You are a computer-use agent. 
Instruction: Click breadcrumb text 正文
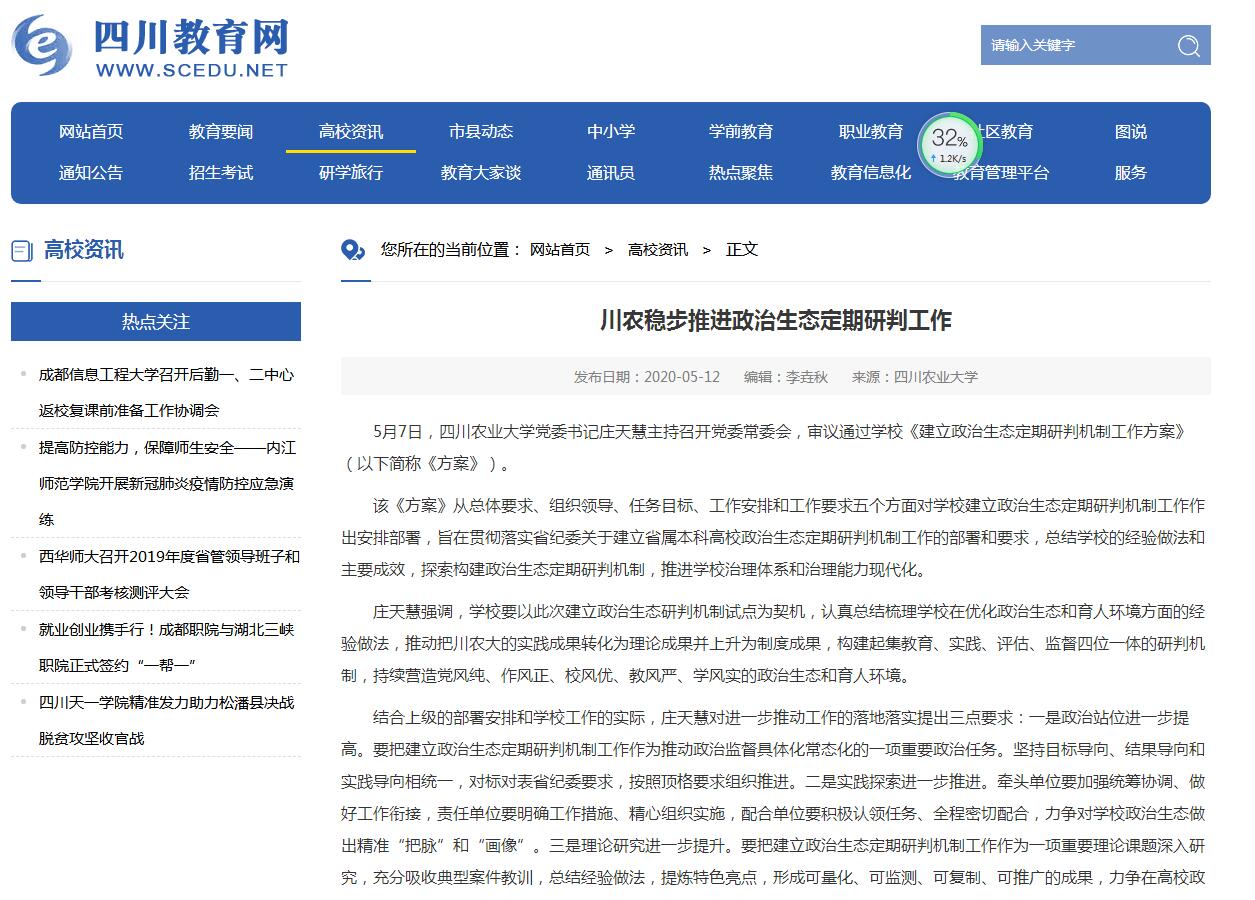[742, 250]
